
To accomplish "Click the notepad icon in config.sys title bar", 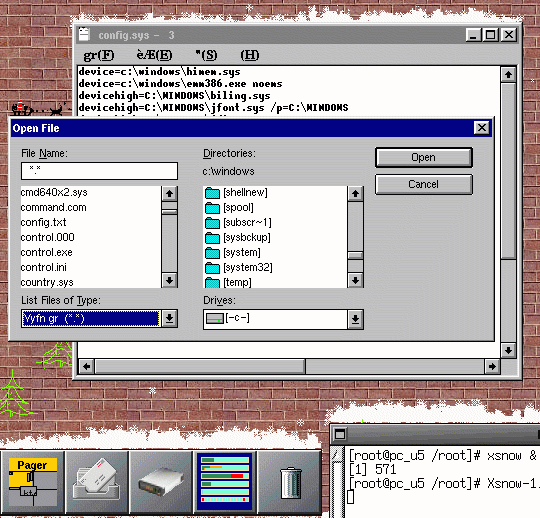I will pos(84,35).
